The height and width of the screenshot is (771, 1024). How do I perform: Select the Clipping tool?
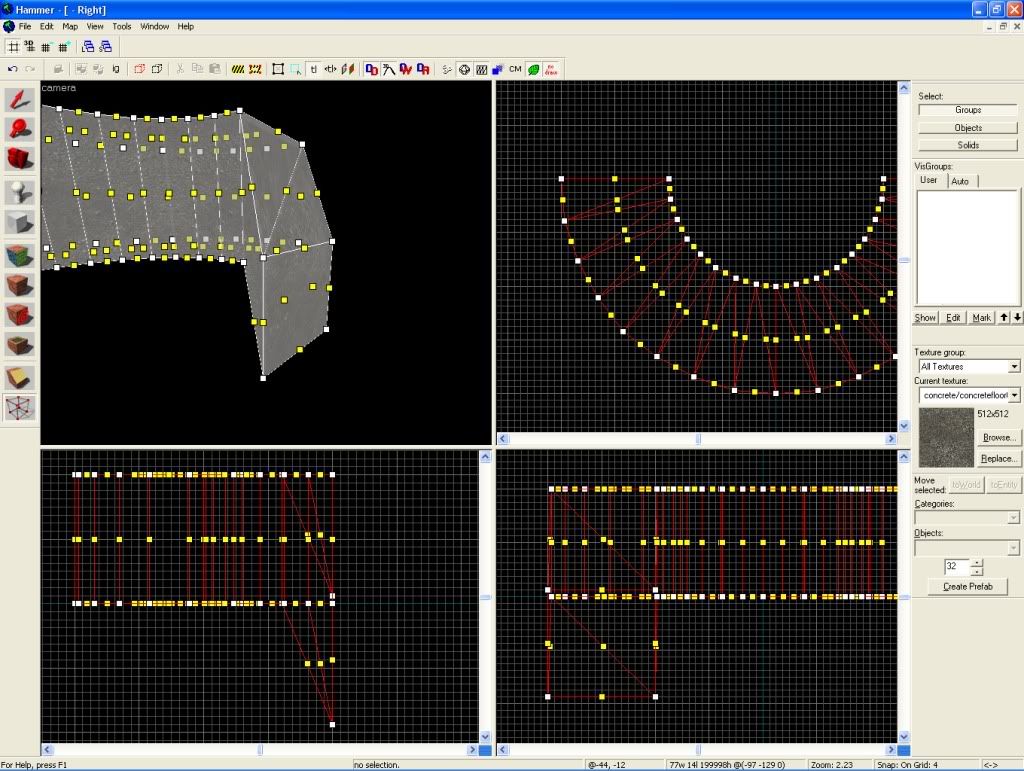20,377
